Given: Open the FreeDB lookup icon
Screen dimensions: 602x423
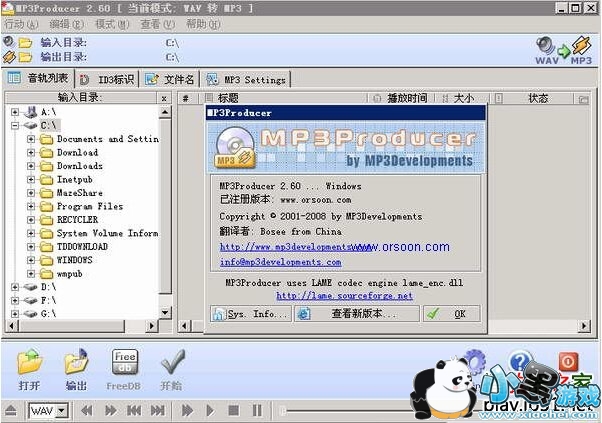Looking at the screenshot, I should [124, 361].
